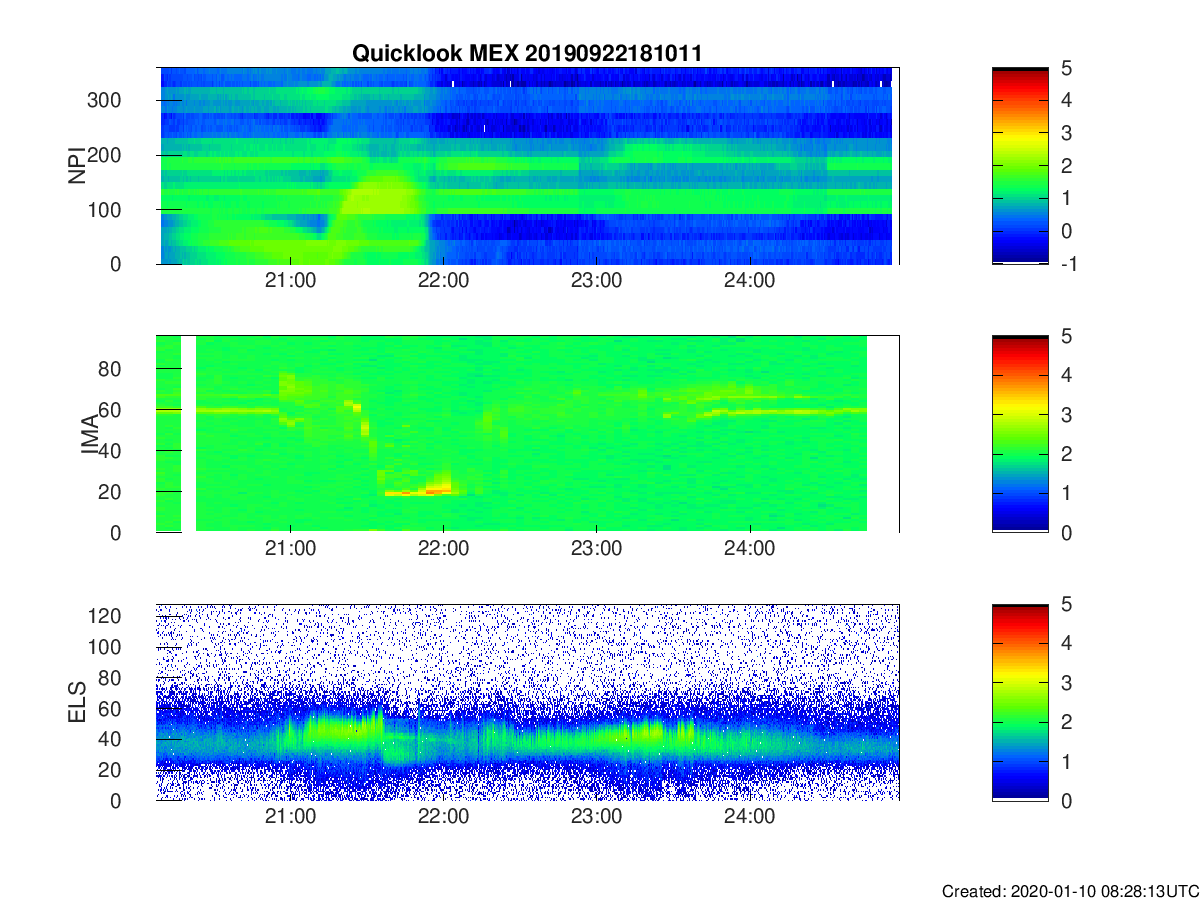This screenshot has height=900, width=1200.
Task: Select the IMA y-axis label
Action: 89,434
